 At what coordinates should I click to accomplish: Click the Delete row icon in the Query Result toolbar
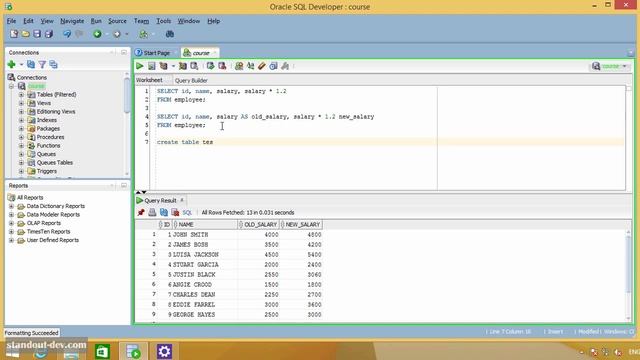pos(175,212)
